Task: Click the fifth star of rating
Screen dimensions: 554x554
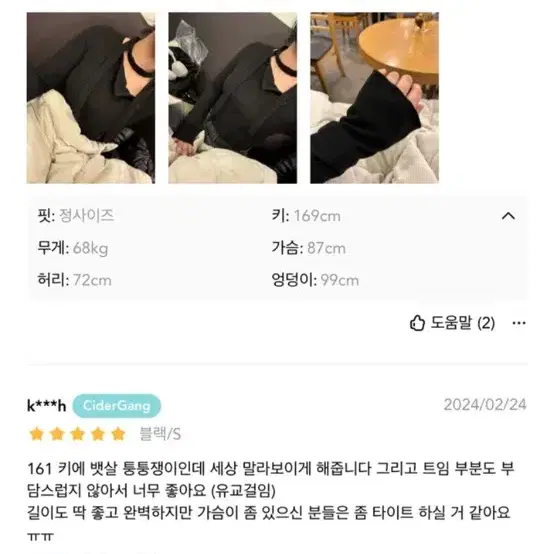Action: (118, 434)
